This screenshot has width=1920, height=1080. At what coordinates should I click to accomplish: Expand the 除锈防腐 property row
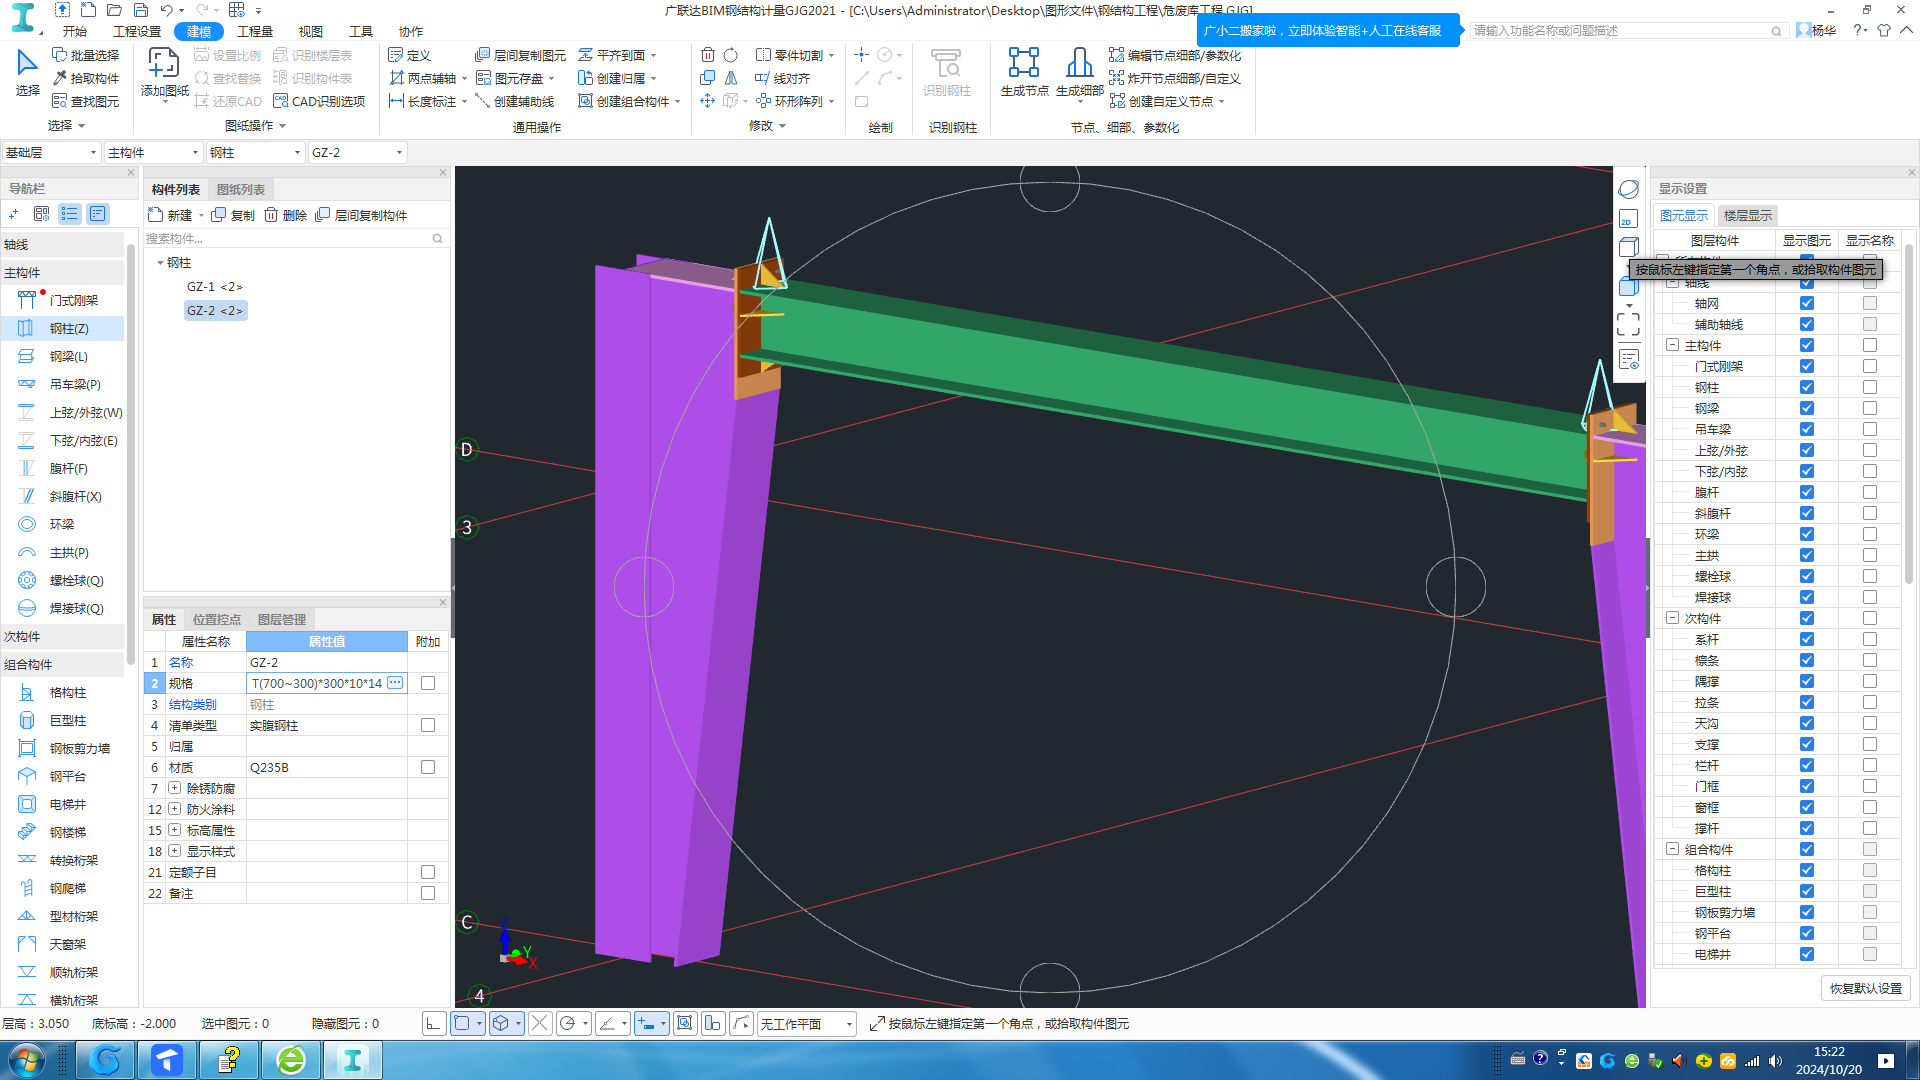(174, 788)
